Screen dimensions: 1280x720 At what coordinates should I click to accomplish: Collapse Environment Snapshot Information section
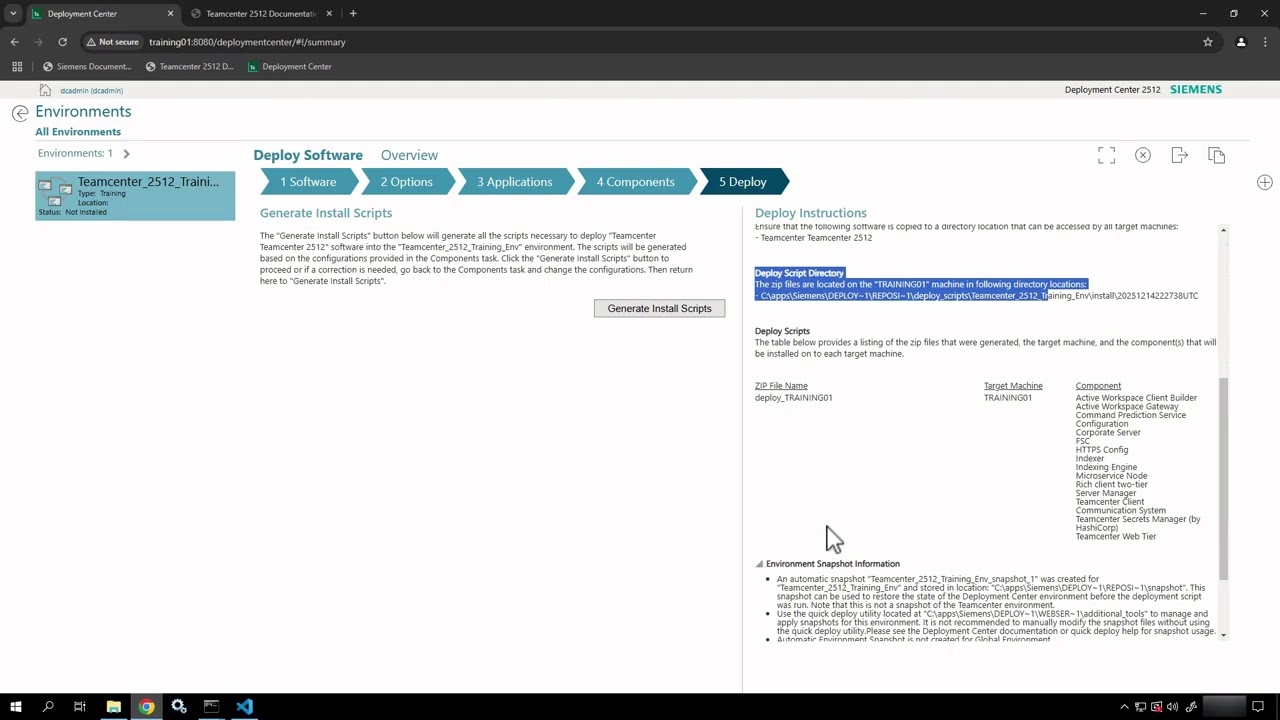(x=759, y=564)
